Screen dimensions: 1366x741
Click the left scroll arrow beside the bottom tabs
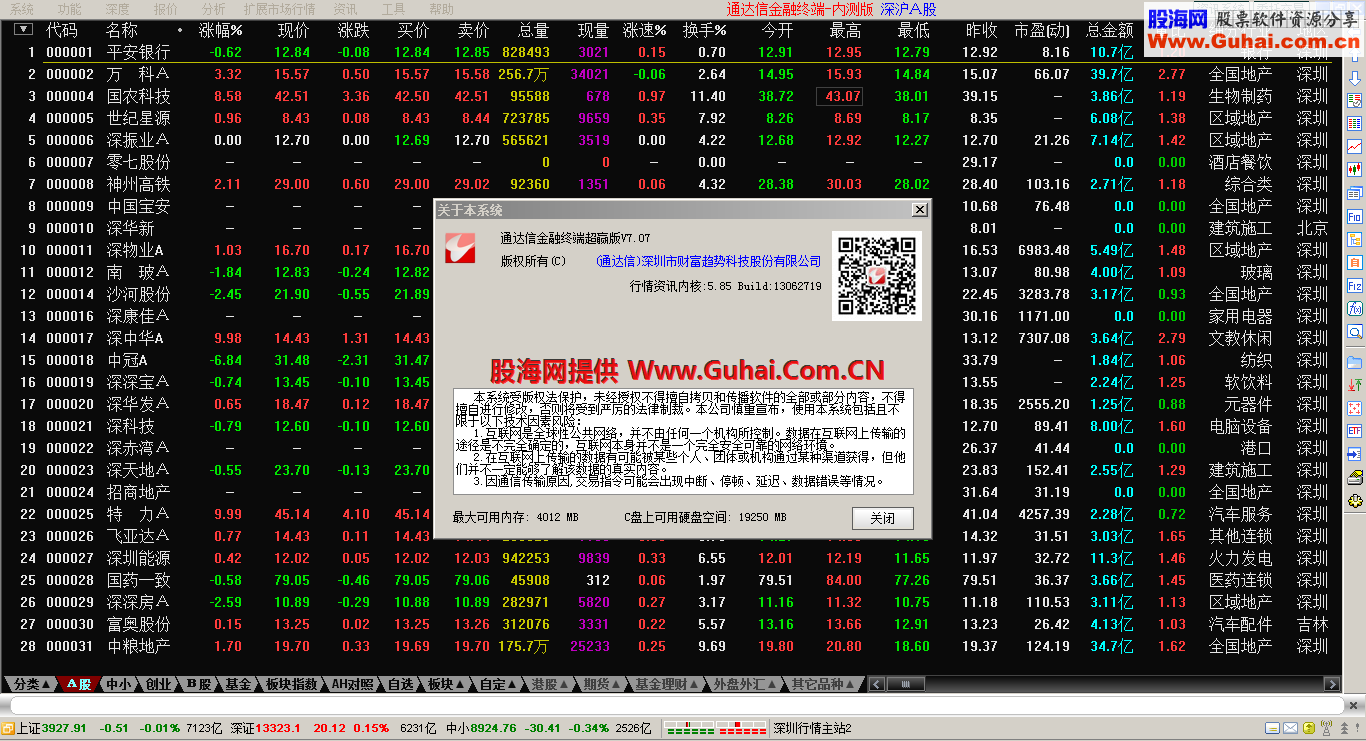[x=876, y=684]
